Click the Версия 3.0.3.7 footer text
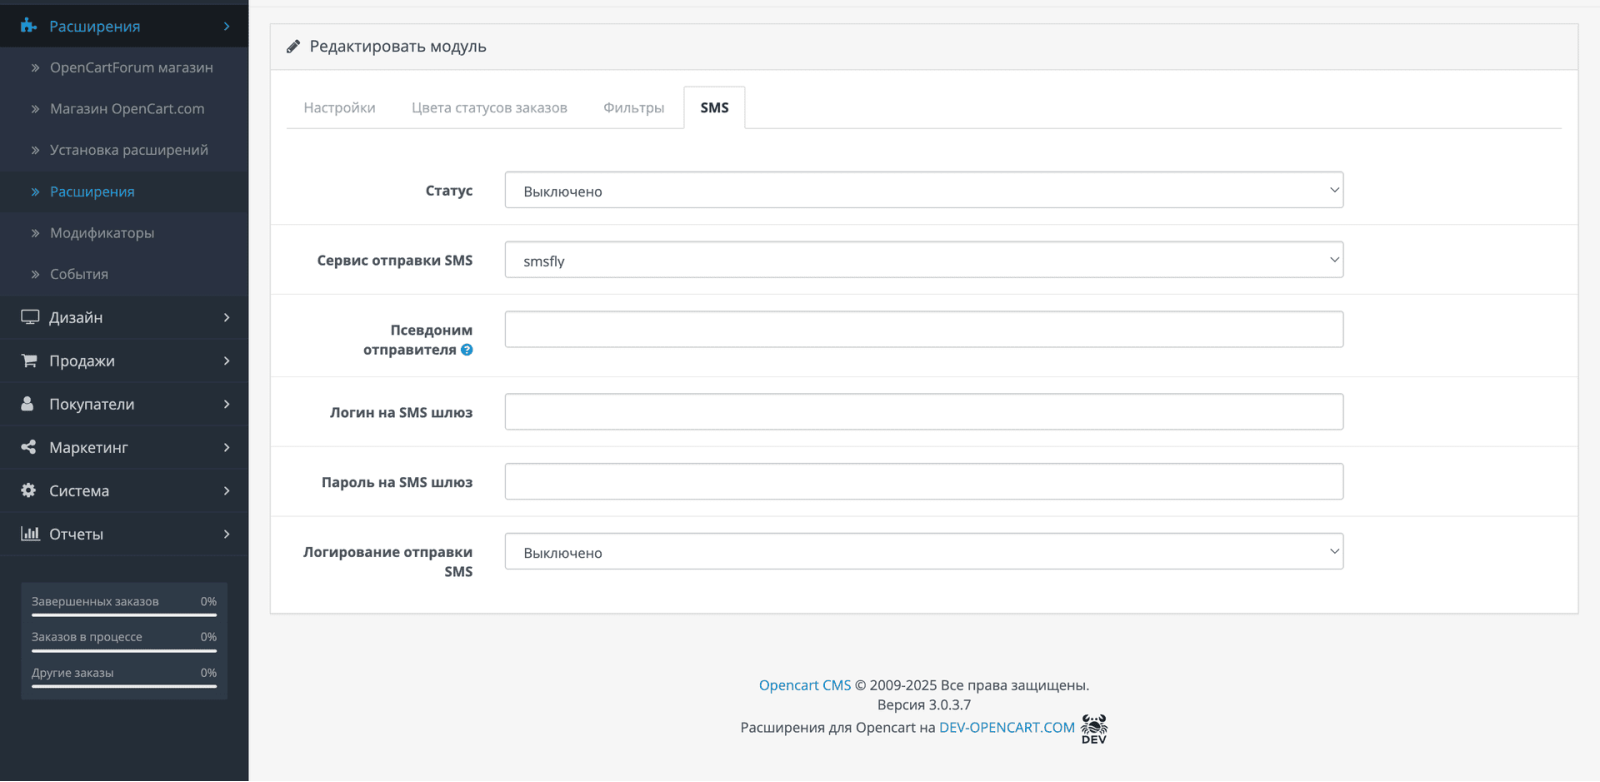The width and height of the screenshot is (1600, 782). click(924, 705)
